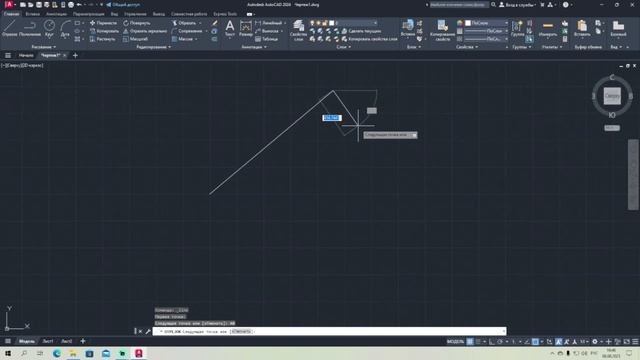The width and height of the screenshot is (640, 360).
Task: Toggle object snap in status bar
Action: click(535, 342)
